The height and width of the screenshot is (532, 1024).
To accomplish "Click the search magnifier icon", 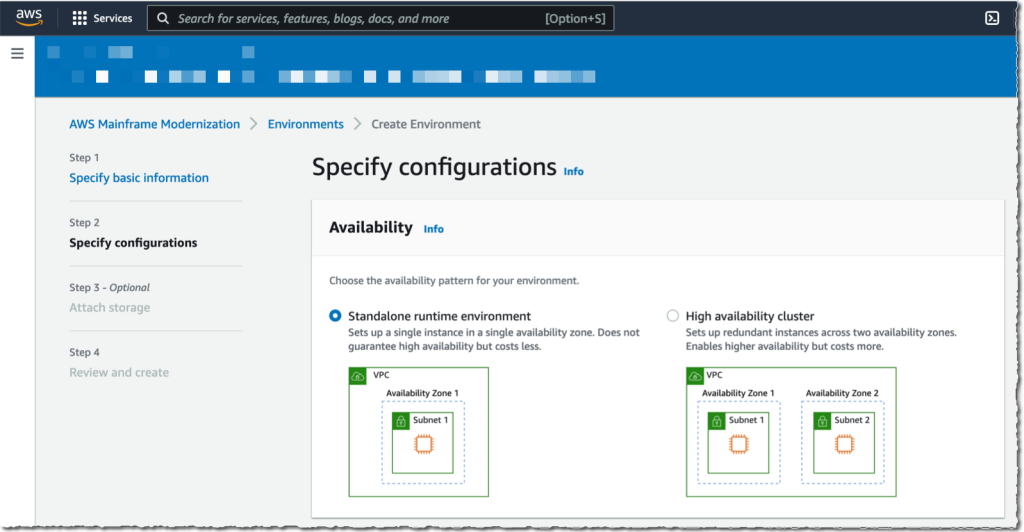I will [x=163, y=18].
